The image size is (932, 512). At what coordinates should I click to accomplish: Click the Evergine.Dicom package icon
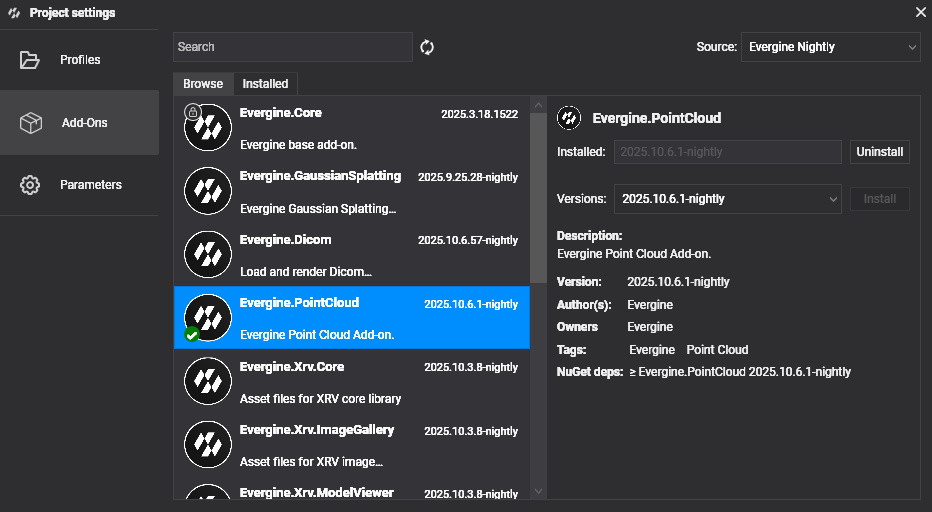[x=208, y=254]
